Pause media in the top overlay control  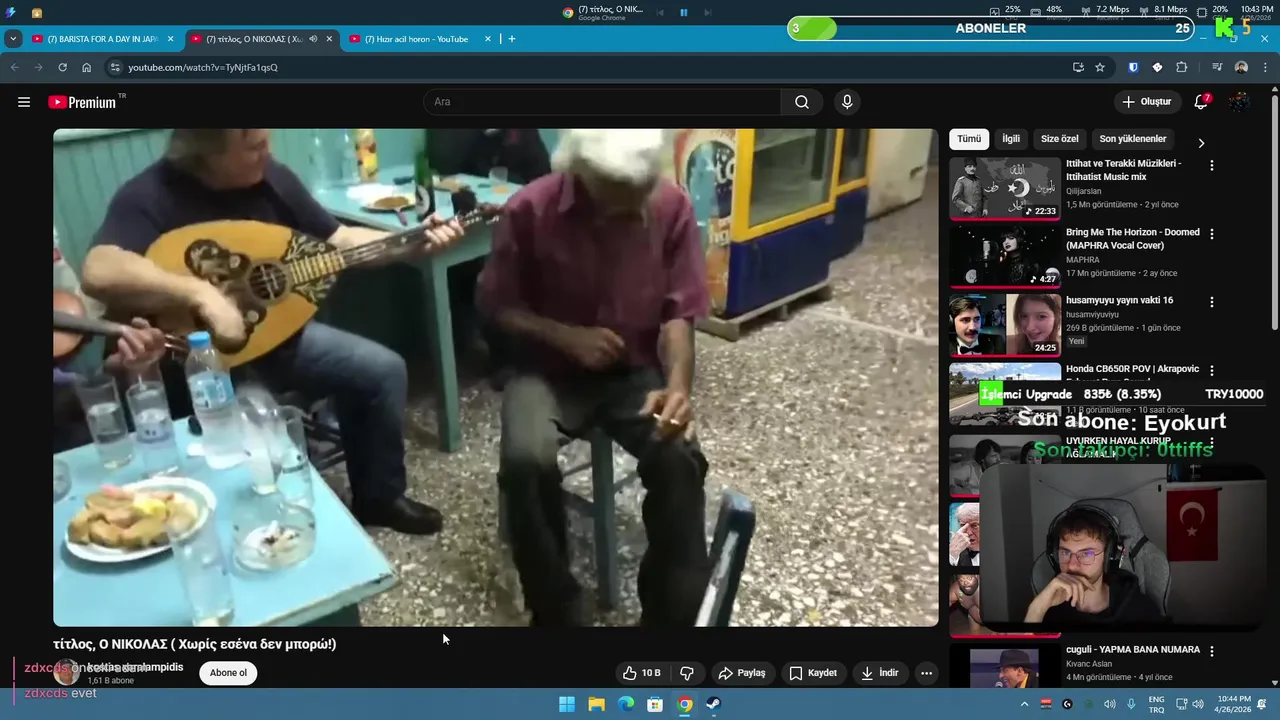click(684, 12)
